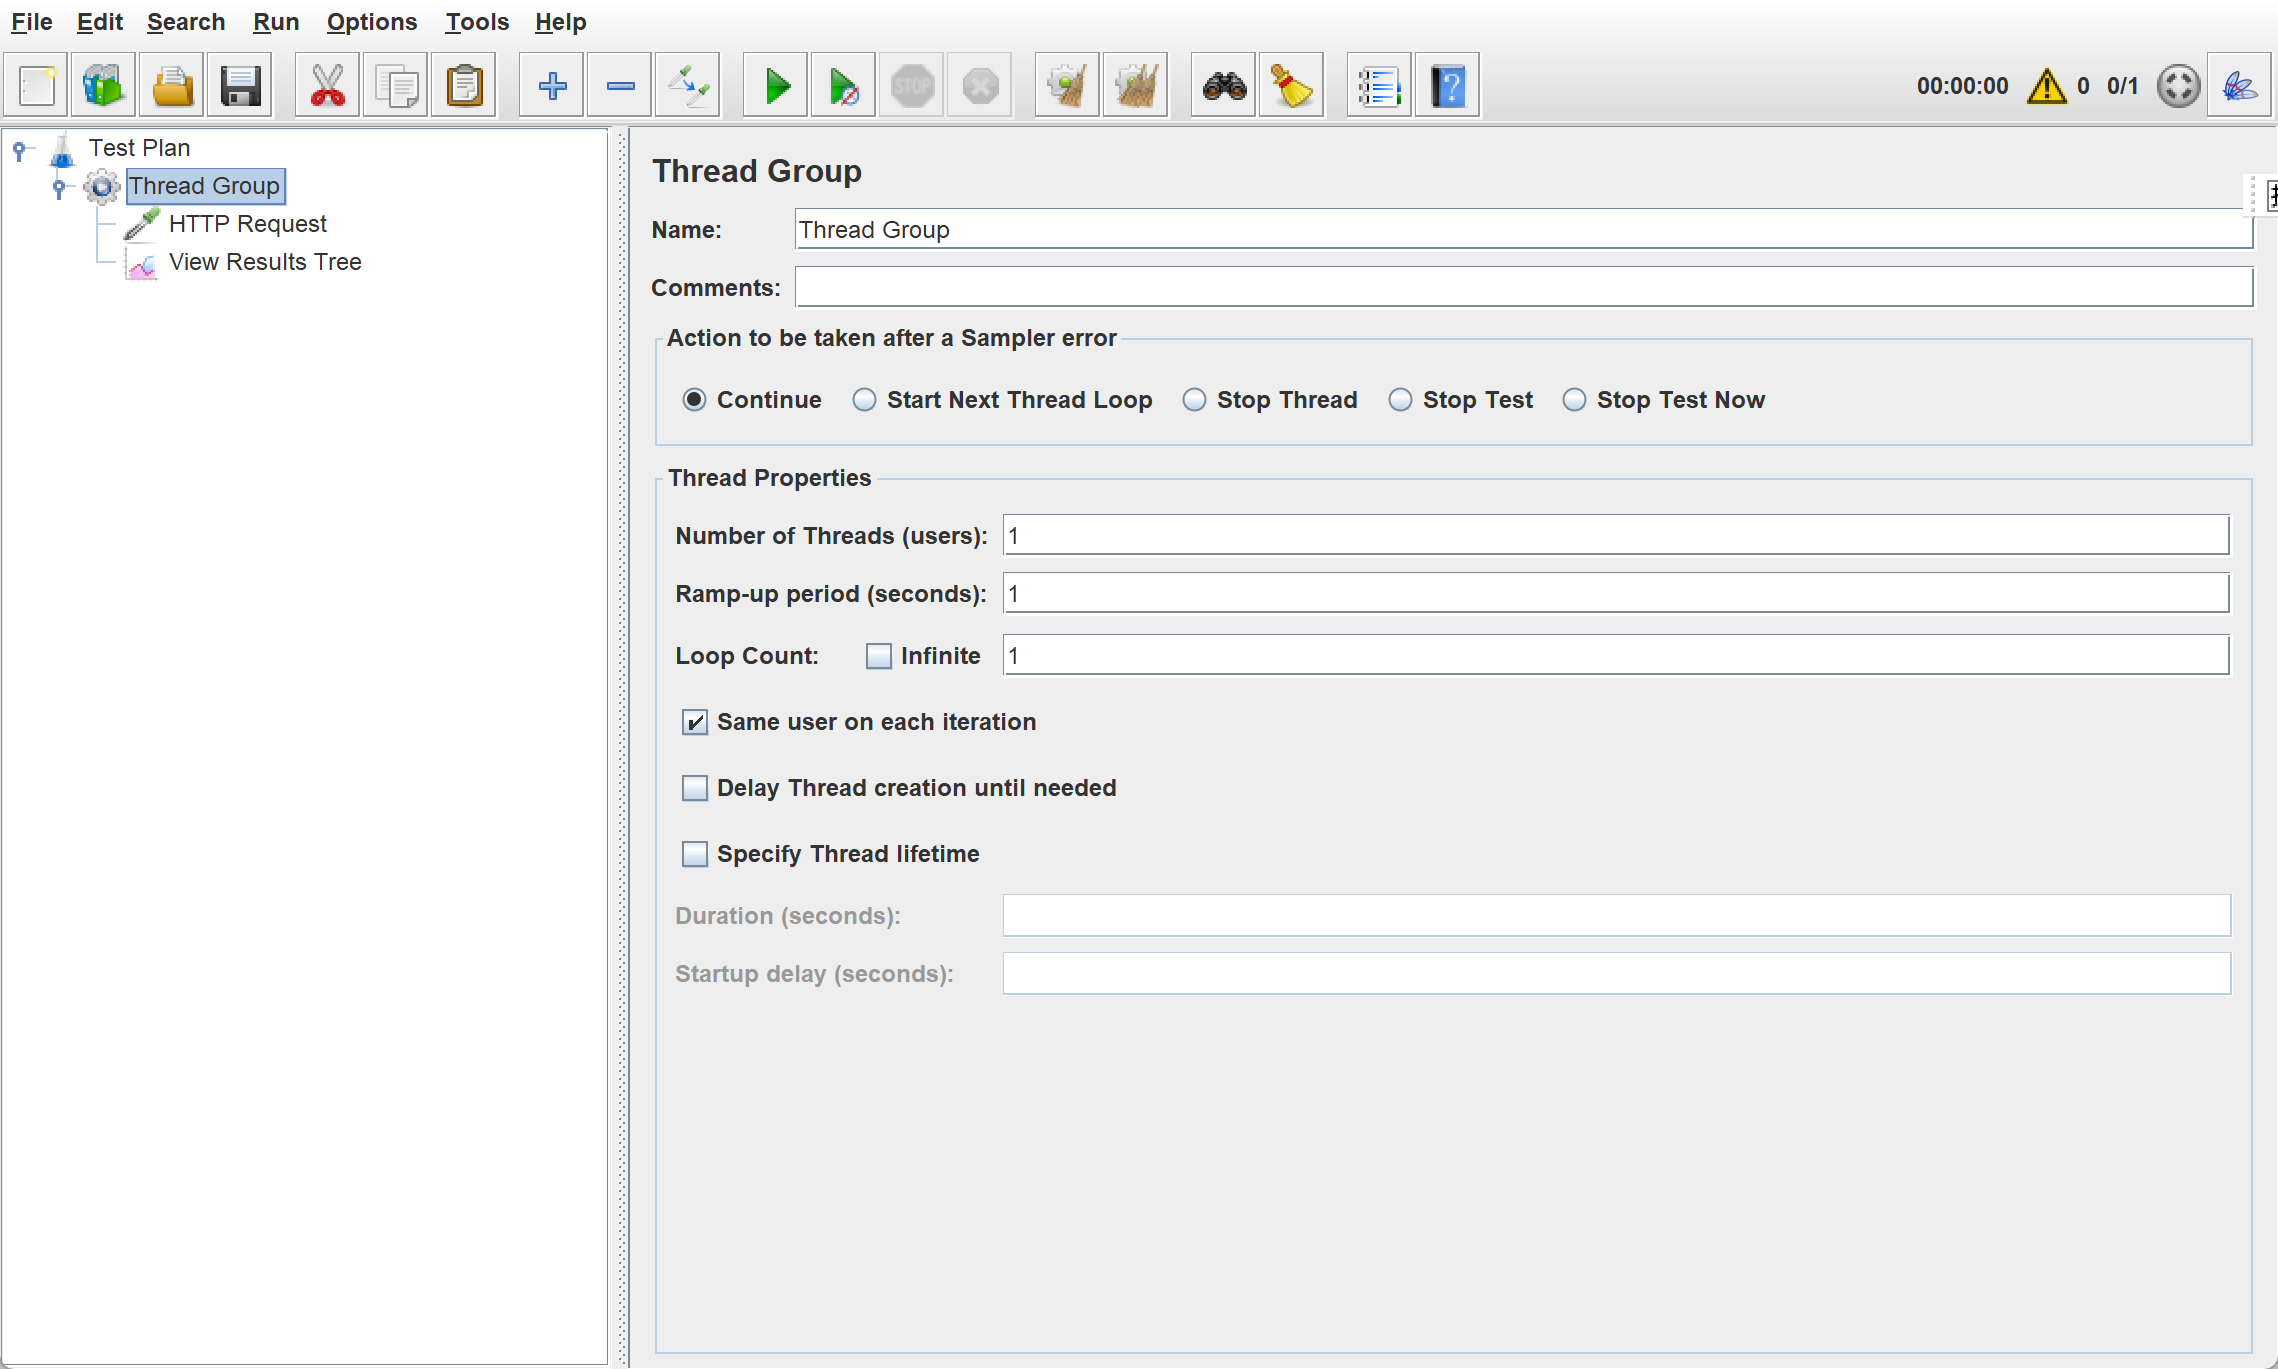Check Specify Thread lifetime box

tap(695, 854)
